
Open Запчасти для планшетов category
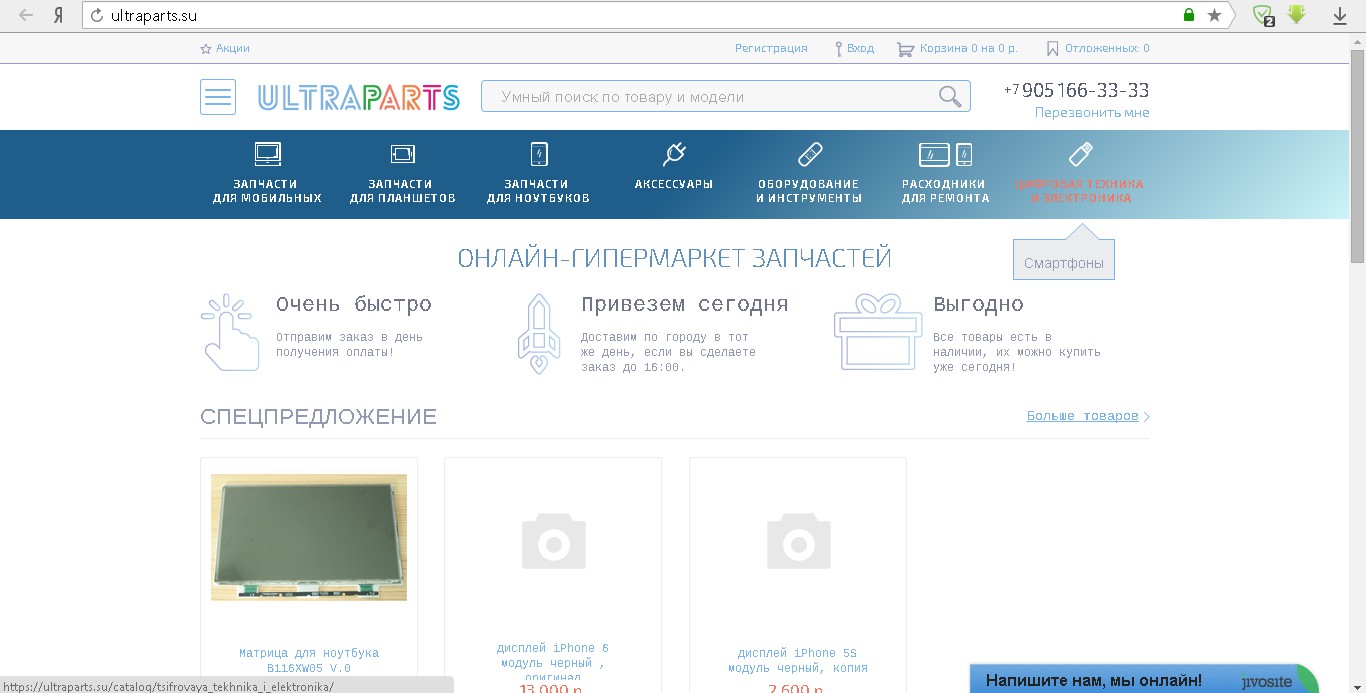[x=402, y=172]
